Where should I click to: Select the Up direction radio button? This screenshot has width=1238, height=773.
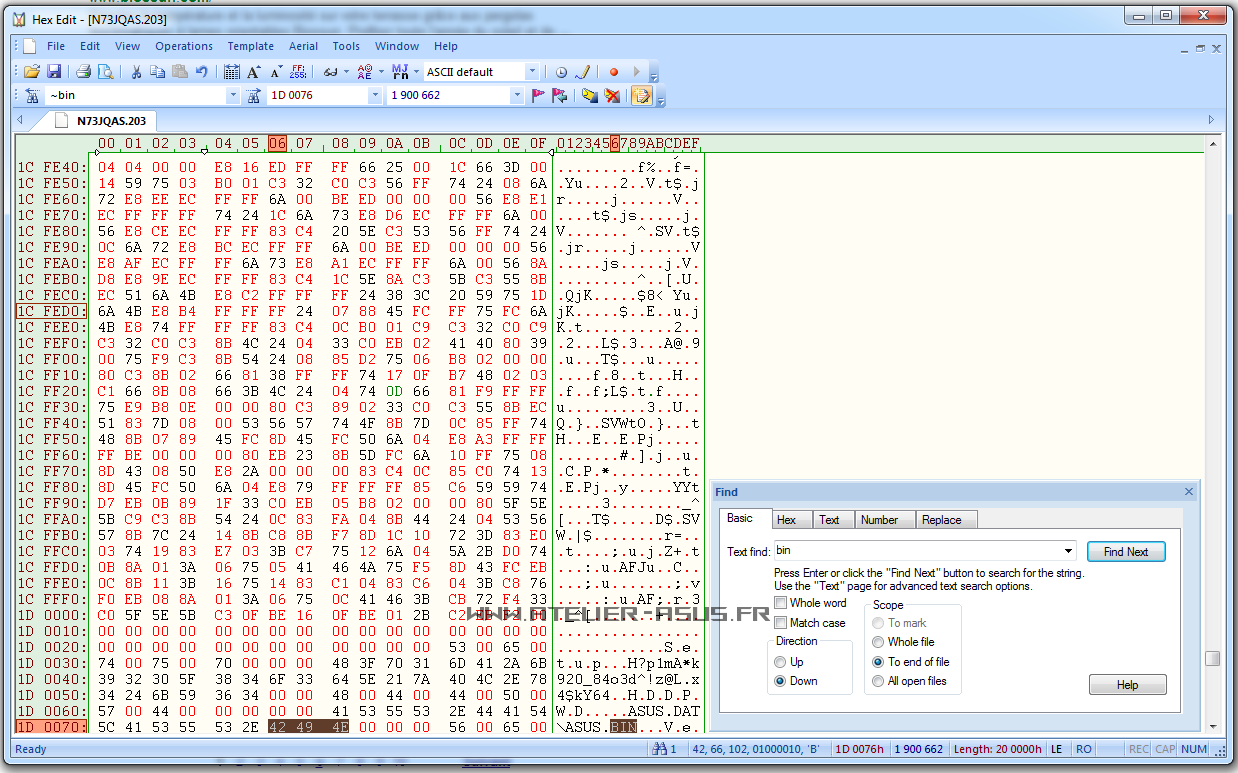pyautogui.click(x=780, y=662)
